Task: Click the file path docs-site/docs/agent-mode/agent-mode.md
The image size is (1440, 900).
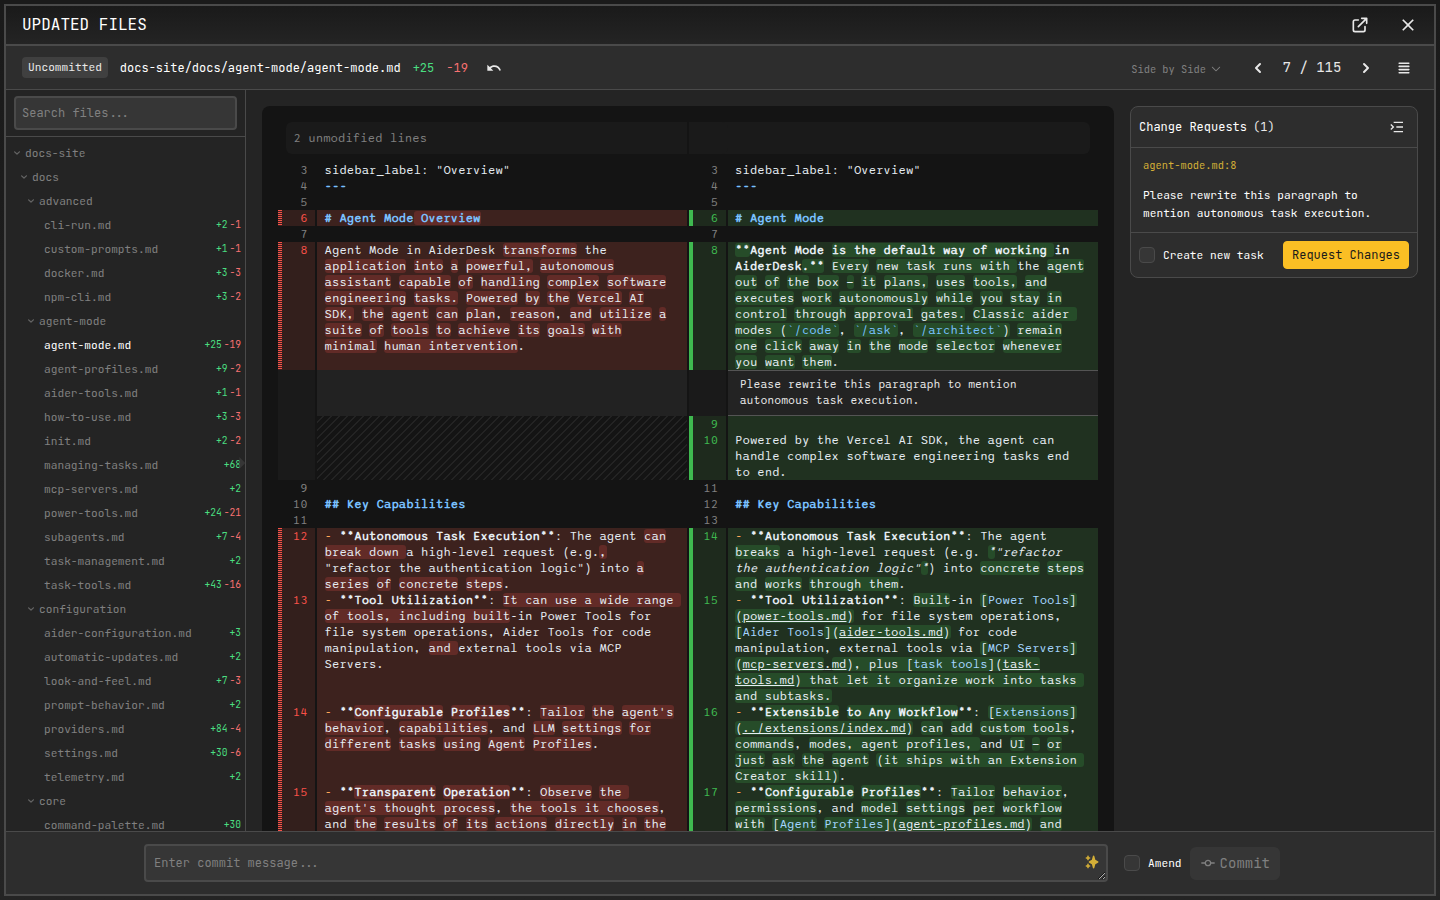Action: pos(260,68)
